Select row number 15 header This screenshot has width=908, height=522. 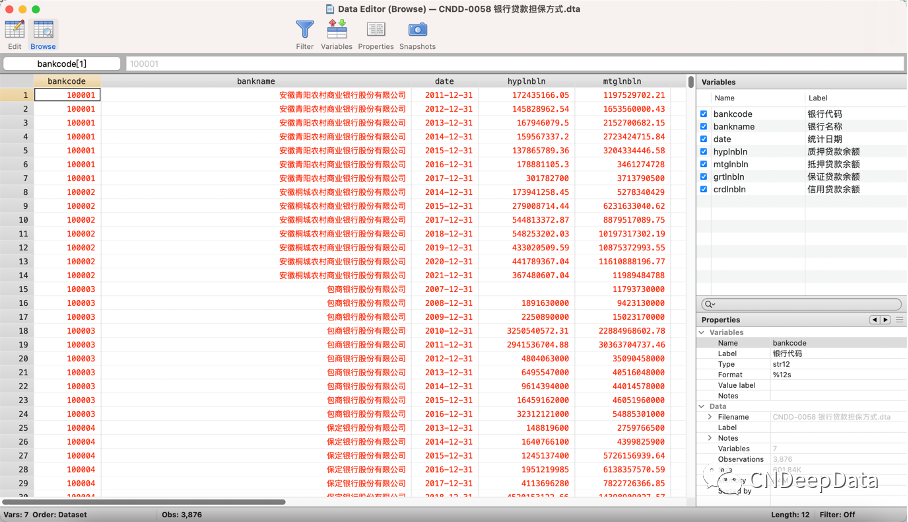(17, 289)
